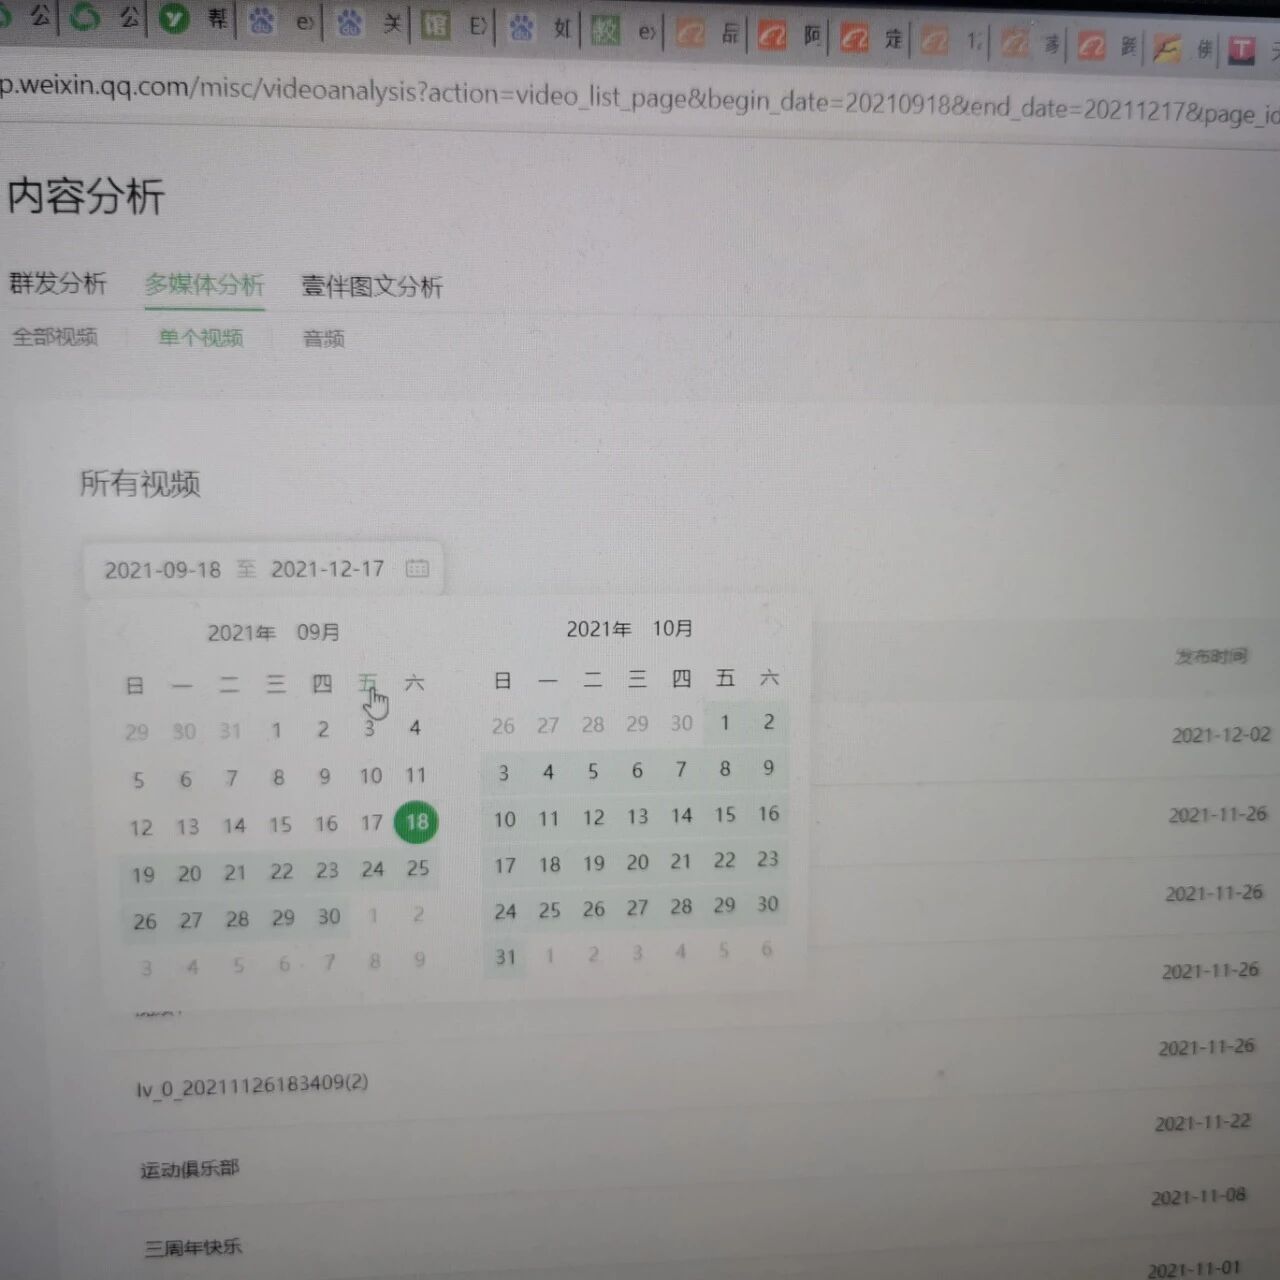Screen dimensions: 1280x1280
Task: Select the 单个视频 sub-tab
Action: tap(201, 338)
